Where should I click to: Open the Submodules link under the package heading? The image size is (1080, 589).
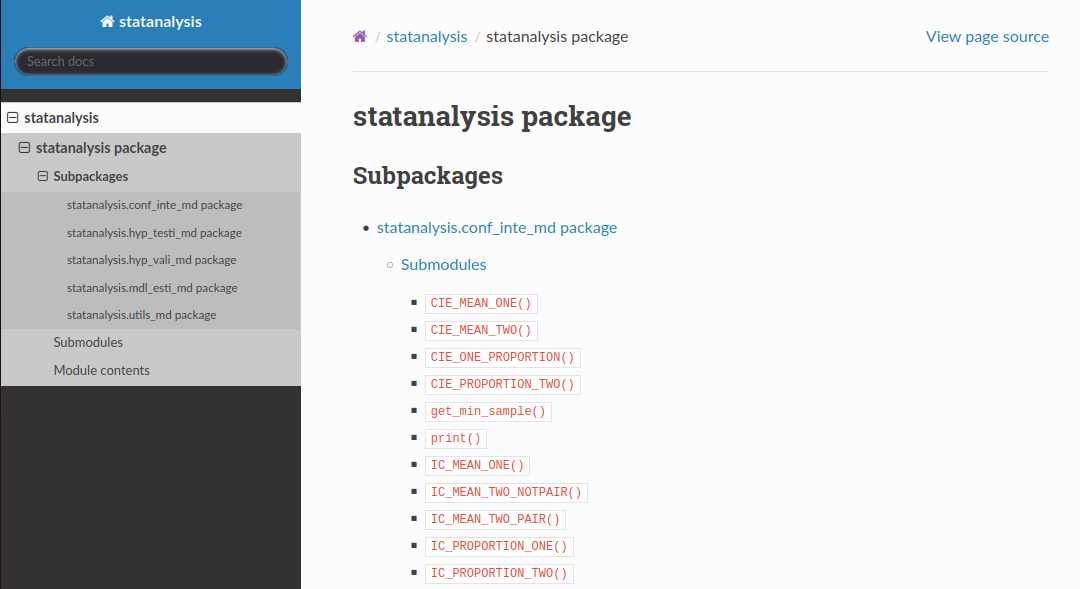tap(443, 264)
